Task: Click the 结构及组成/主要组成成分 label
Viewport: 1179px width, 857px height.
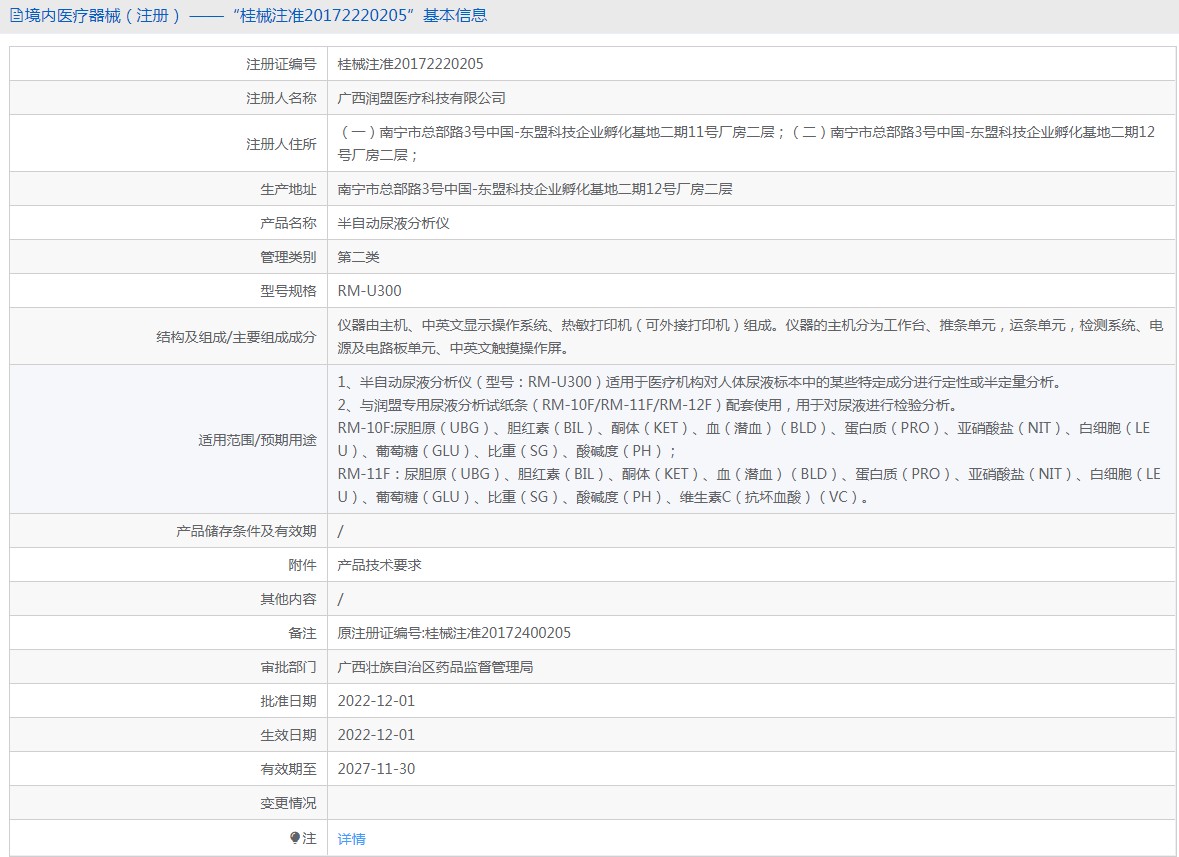Action: tap(236, 337)
